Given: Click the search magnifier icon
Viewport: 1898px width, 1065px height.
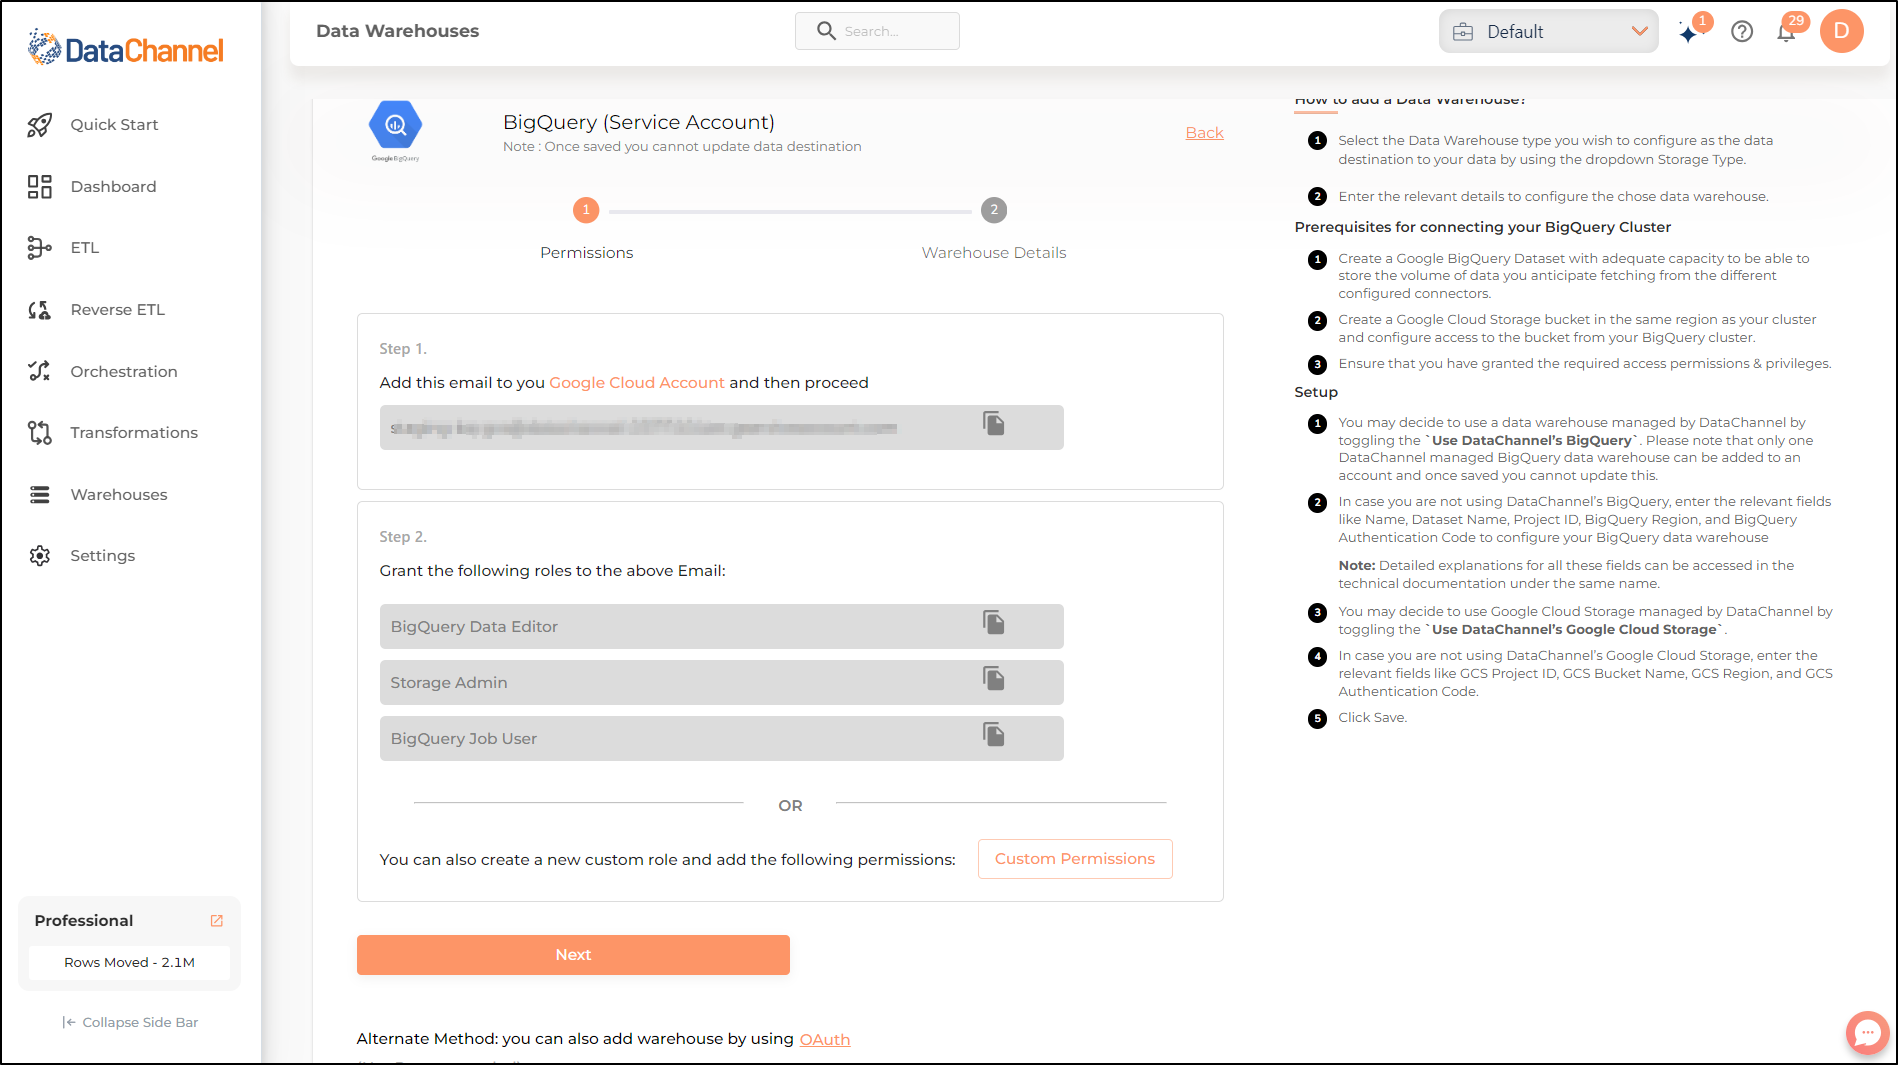Looking at the screenshot, I should click(x=826, y=31).
